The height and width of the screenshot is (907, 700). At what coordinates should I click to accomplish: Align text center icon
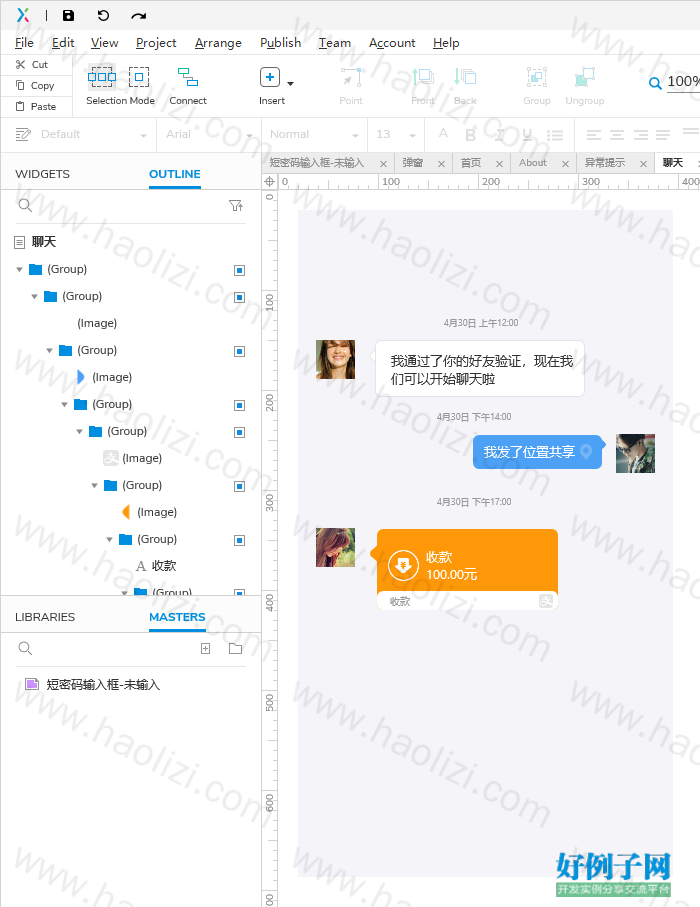(617, 135)
